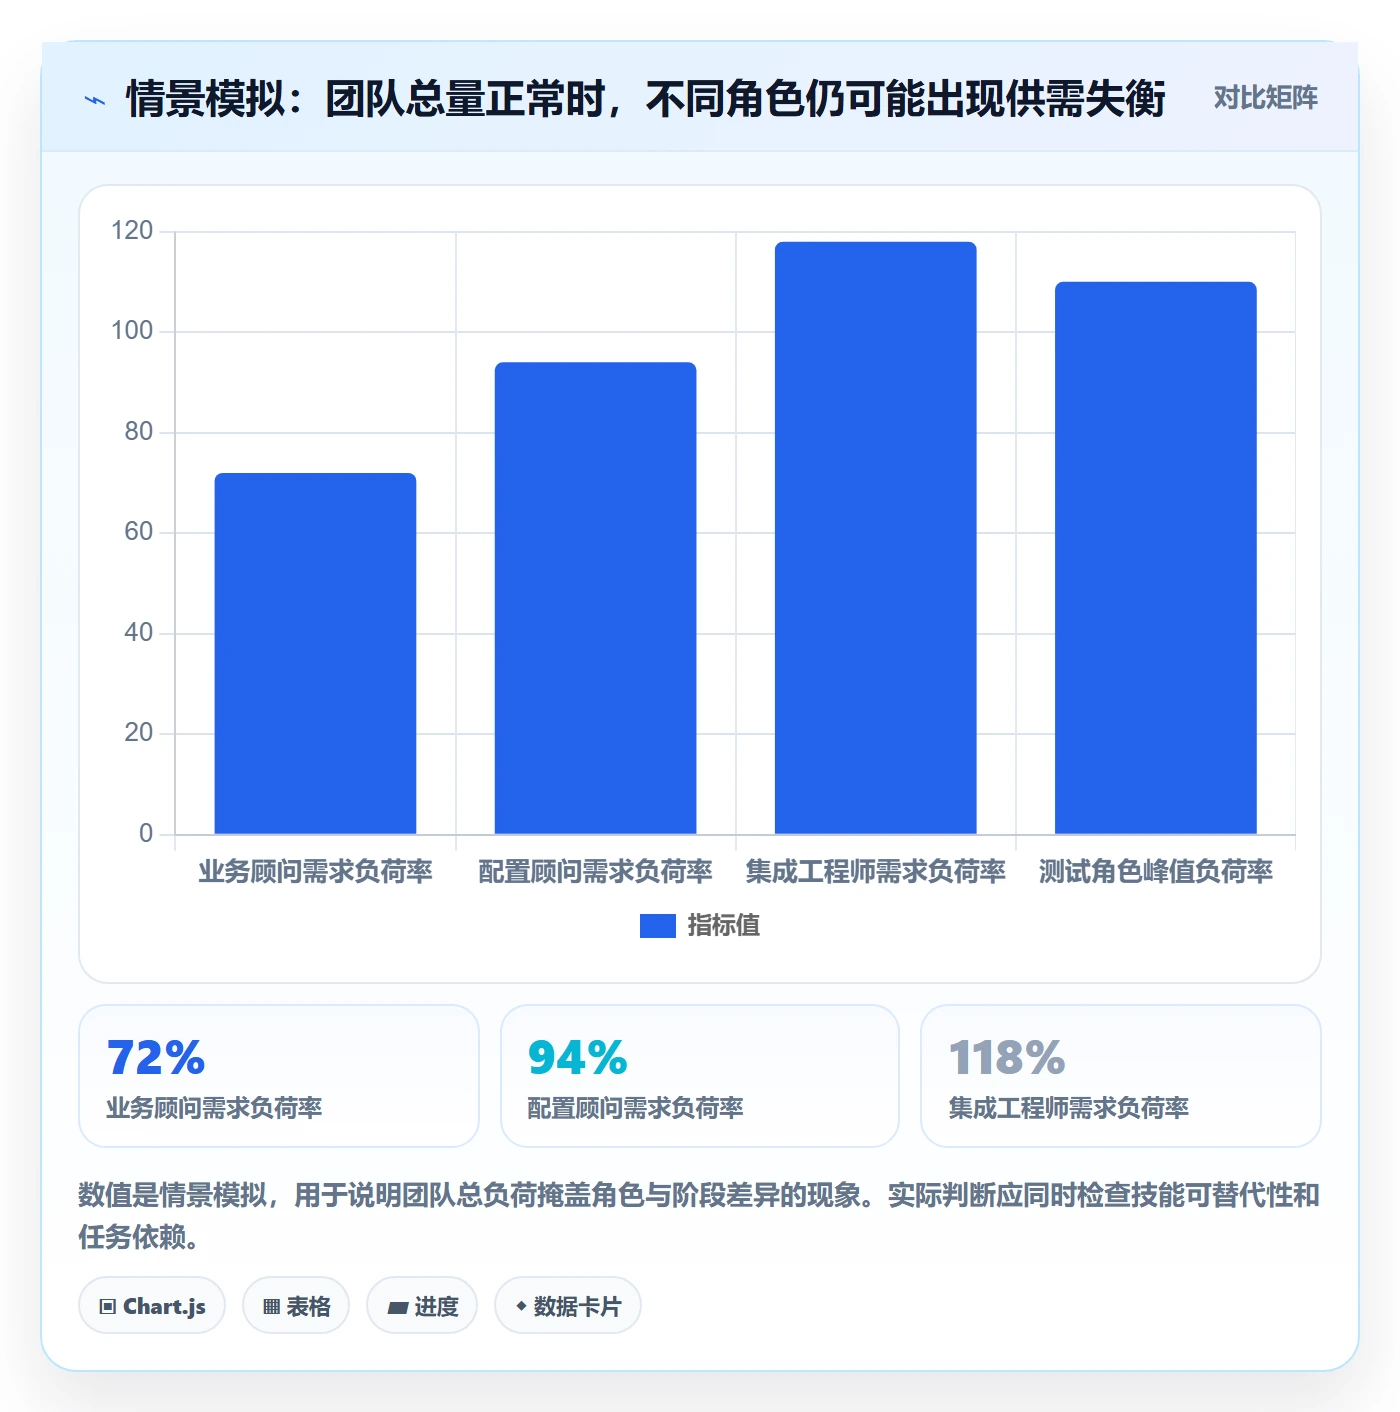Toggle the 指标值 legend color box
Image resolution: width=1400 pixels, height=1412 pixels.
point(657,926)
